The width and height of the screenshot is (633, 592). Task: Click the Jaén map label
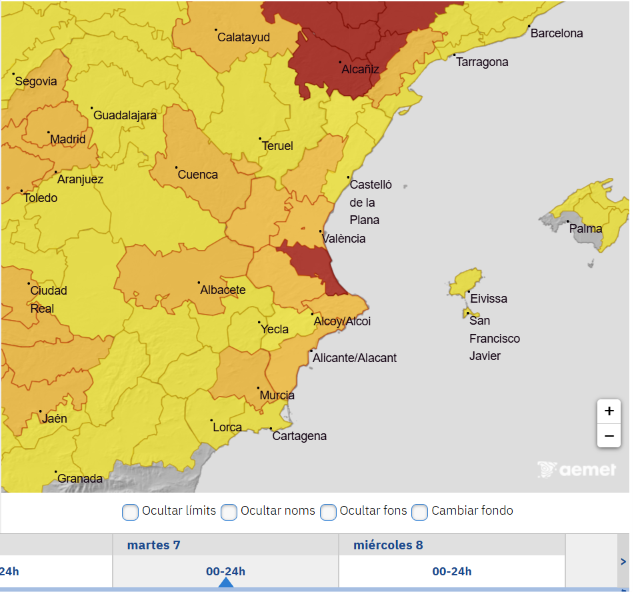54,418
